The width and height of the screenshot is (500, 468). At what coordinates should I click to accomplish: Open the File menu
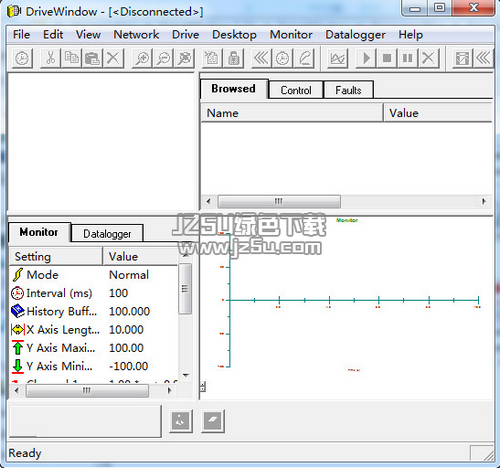tap(21, 34)
